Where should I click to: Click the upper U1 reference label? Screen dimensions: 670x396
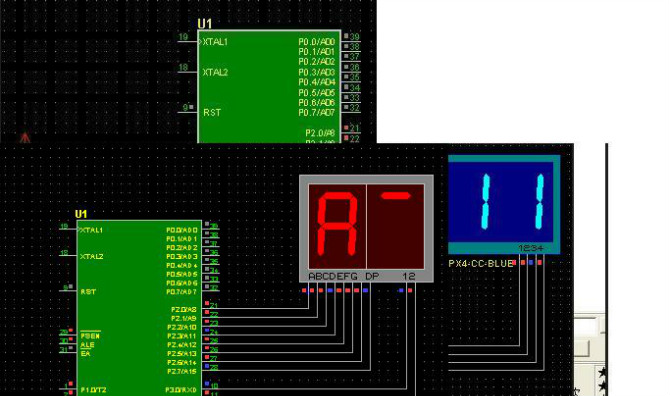tap(205, 24)
